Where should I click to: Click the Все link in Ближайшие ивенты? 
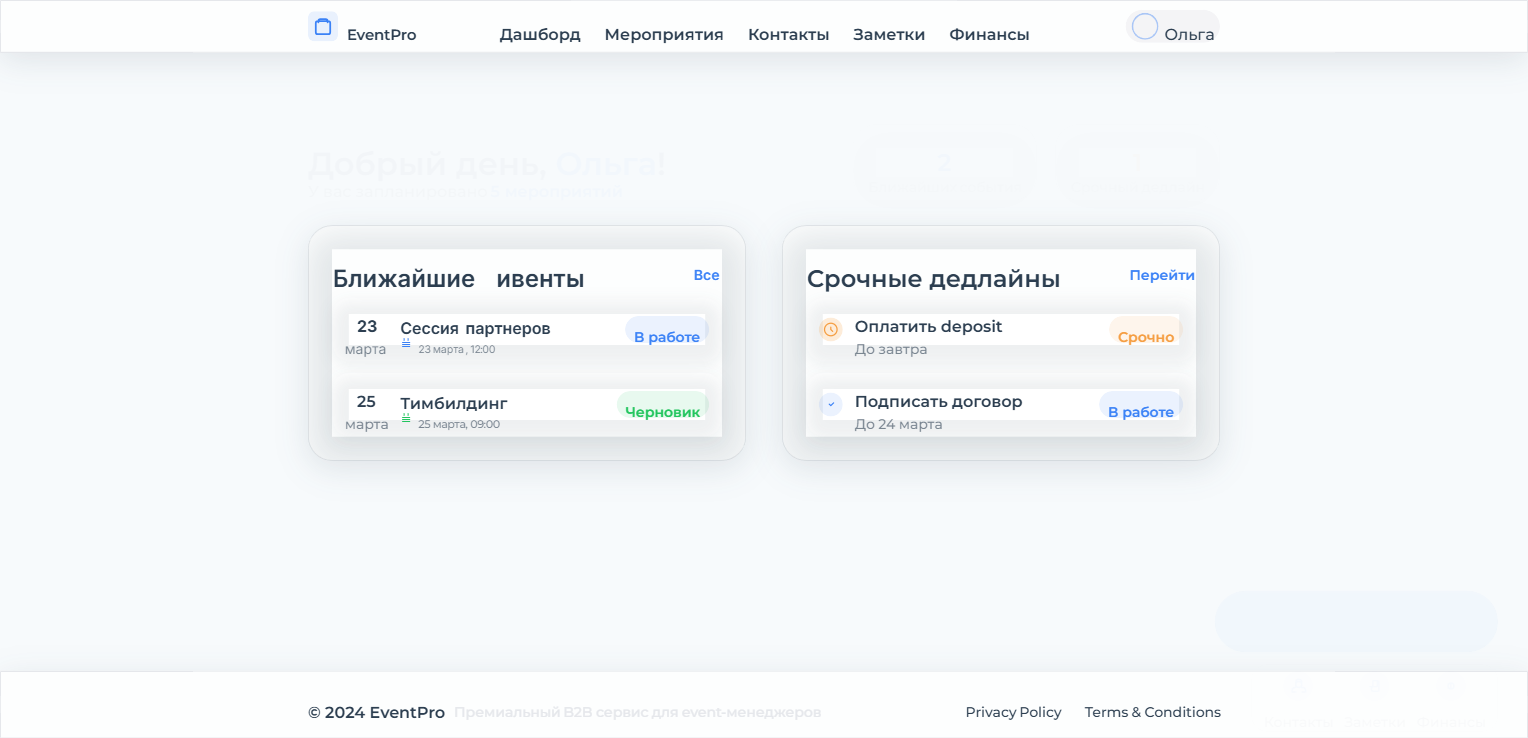pos(706,275)
